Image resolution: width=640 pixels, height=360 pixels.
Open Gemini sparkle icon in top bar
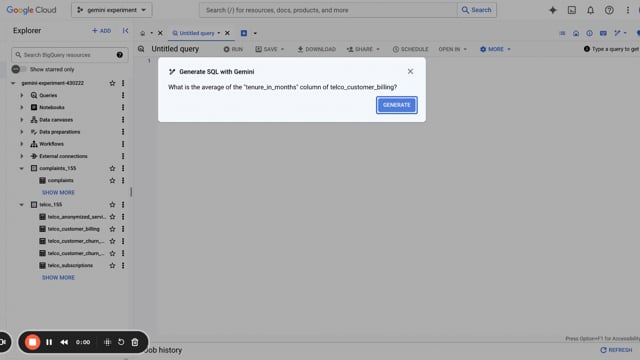click(553, 10)
